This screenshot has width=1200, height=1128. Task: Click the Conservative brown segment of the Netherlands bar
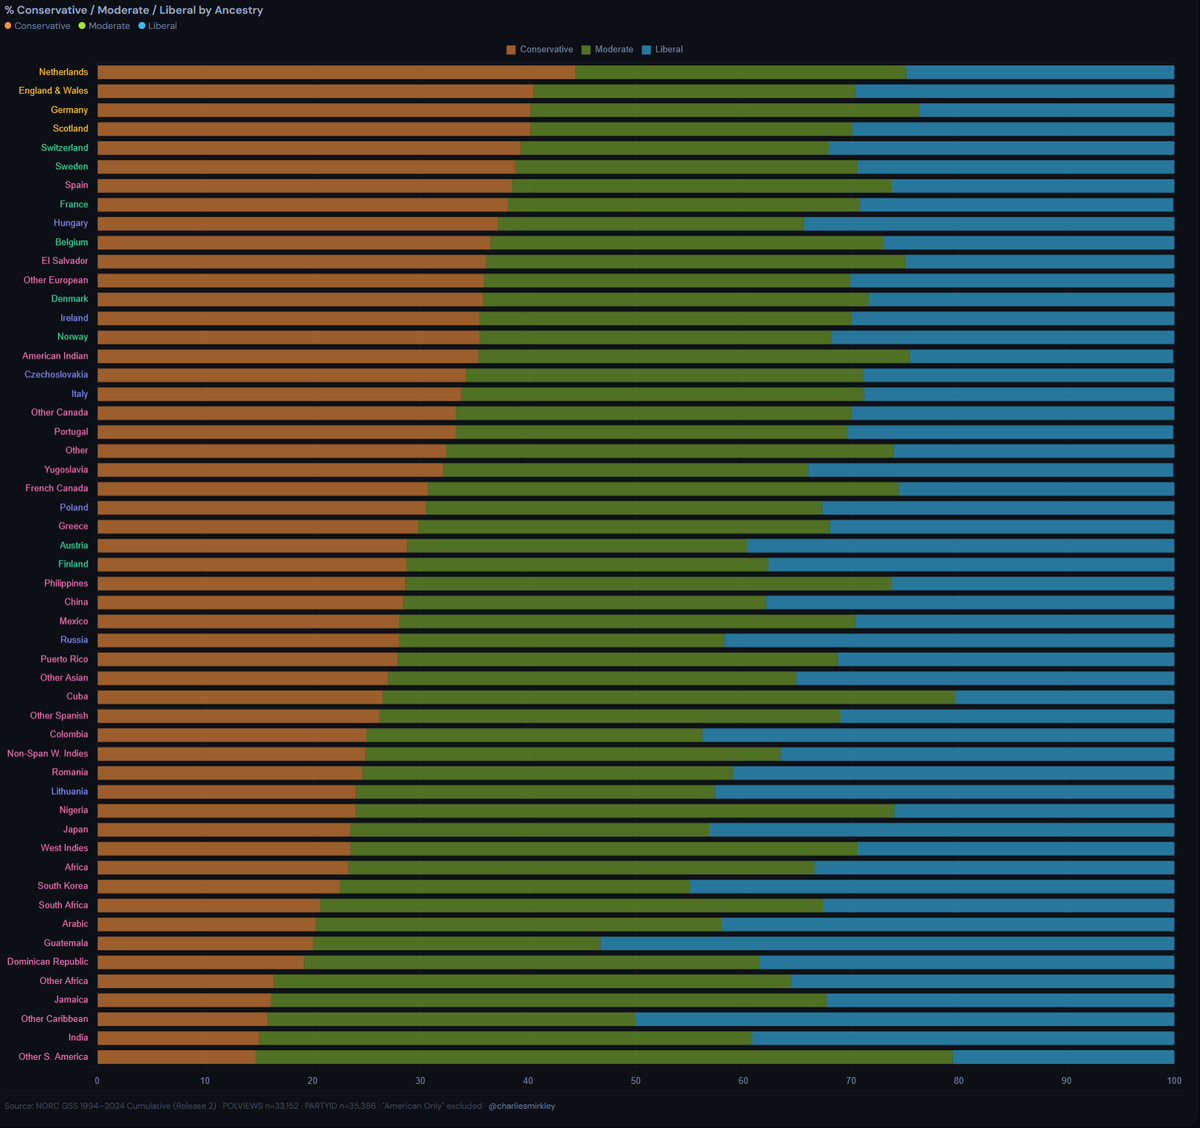click(x=335, y=72)
